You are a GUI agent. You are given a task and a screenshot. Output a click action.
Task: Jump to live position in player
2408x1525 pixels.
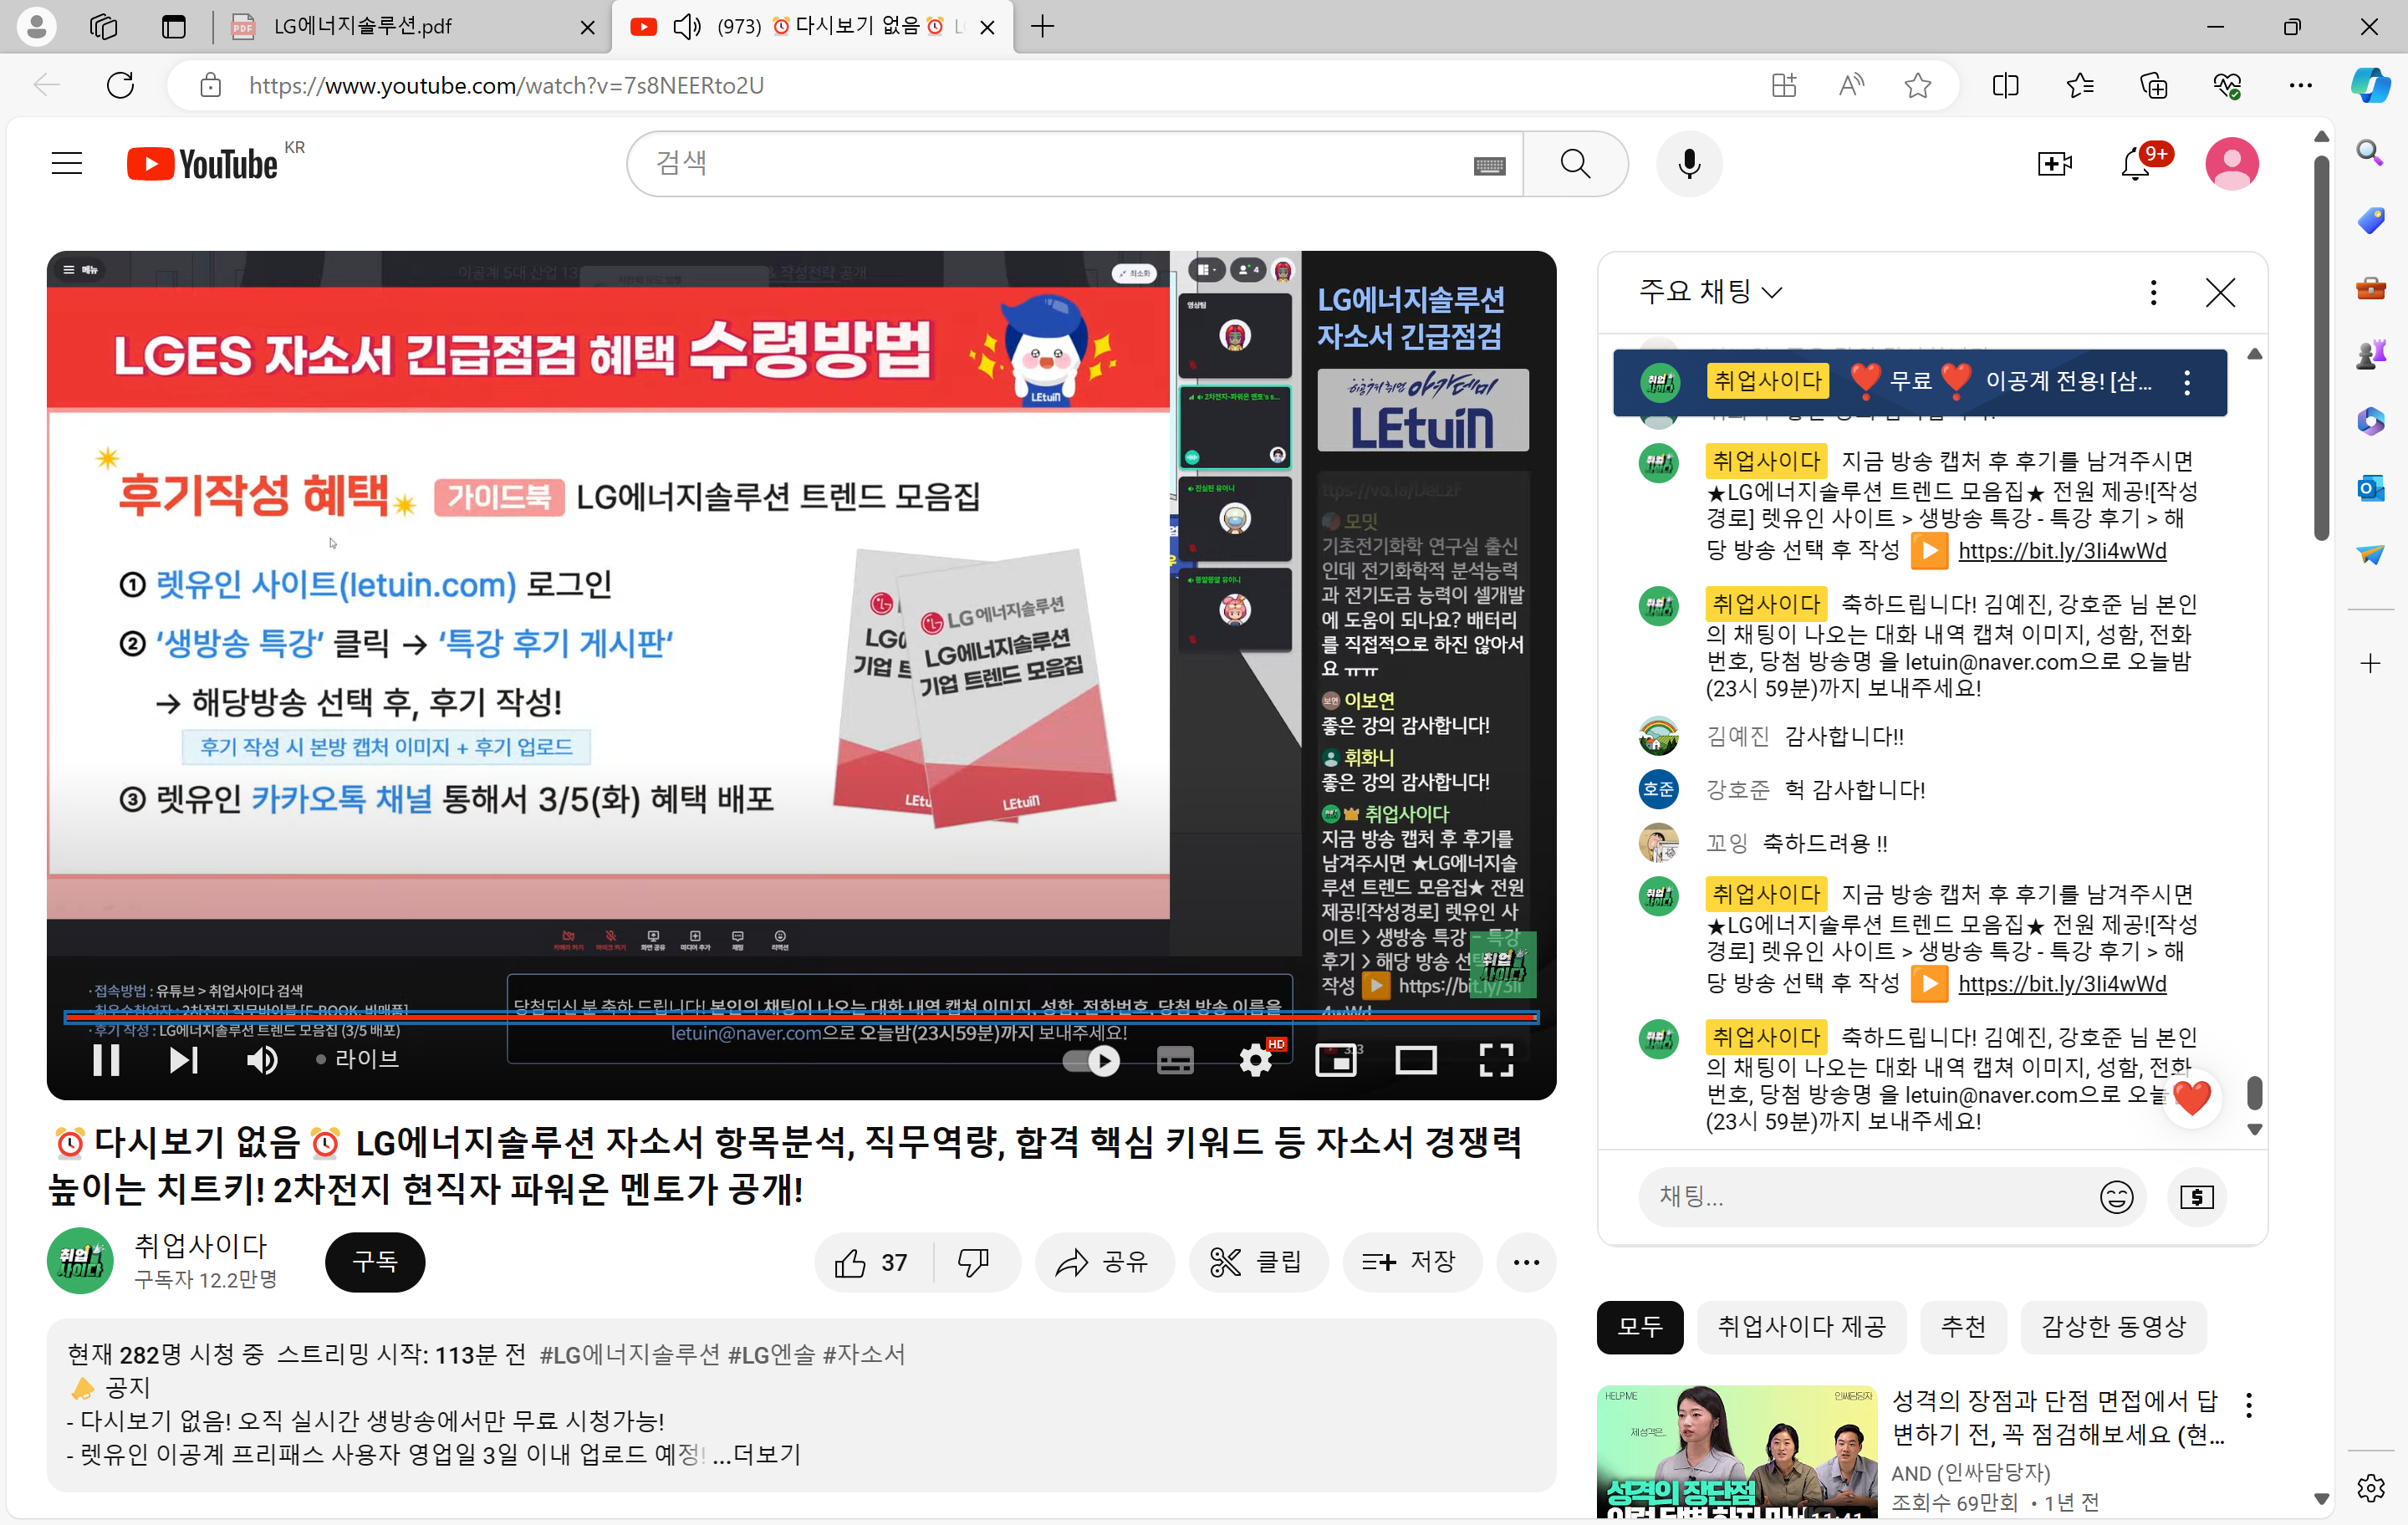pyautogui.click(x=357, y=1059)
